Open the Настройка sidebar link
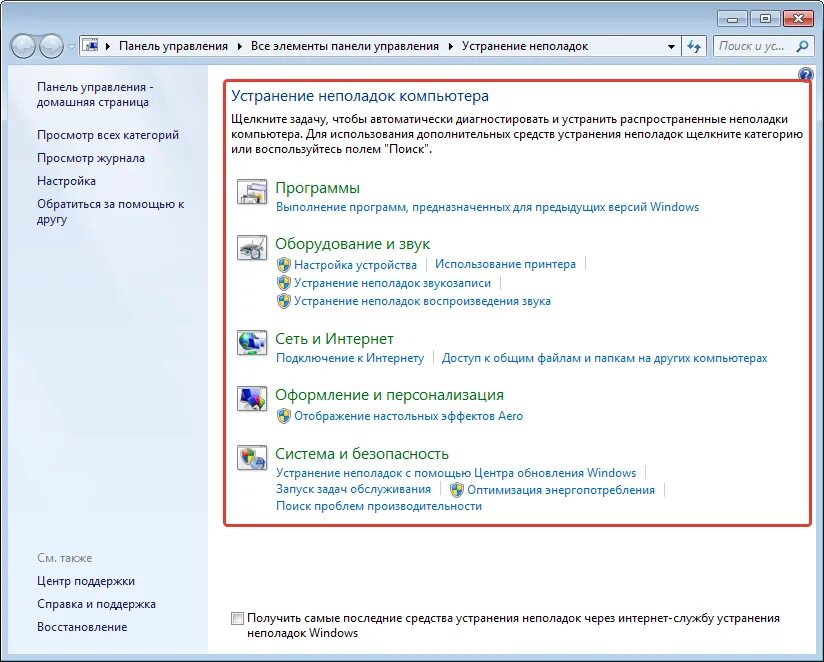This screenshot has height=662, width=824. [x=66, y=181]
